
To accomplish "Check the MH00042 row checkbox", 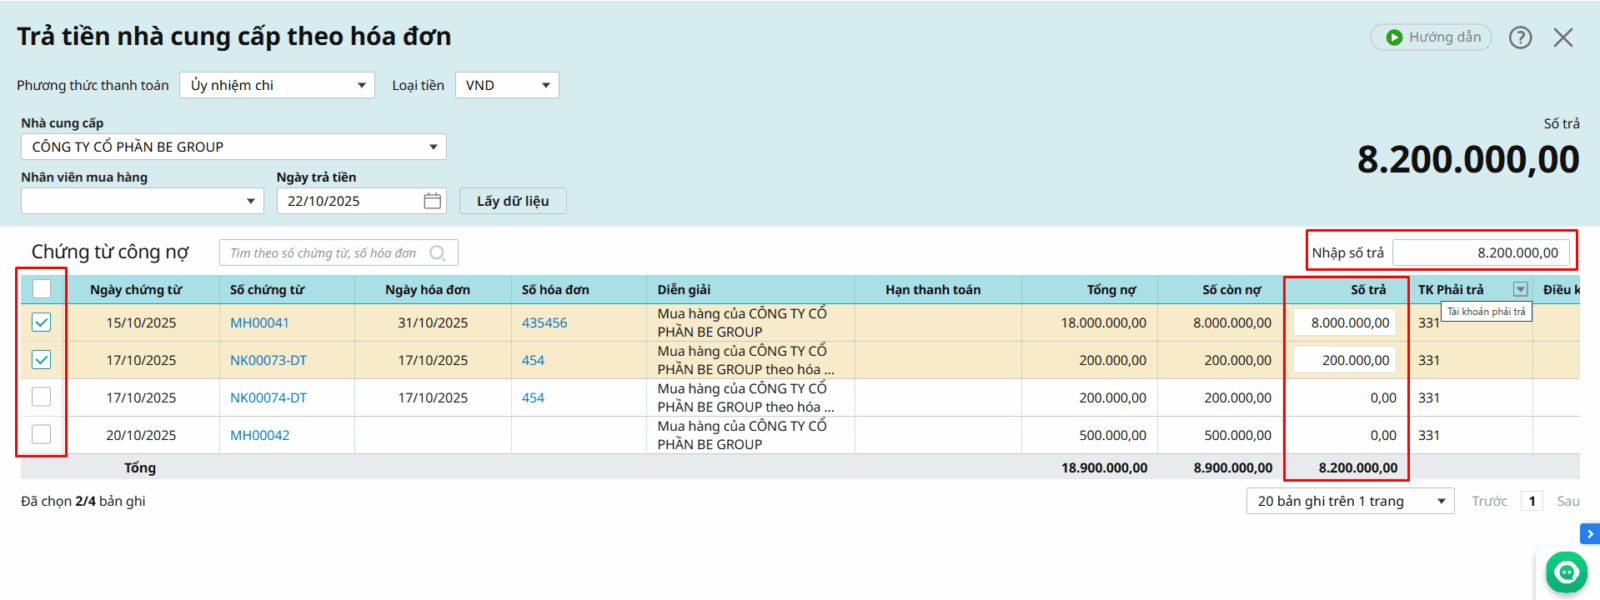I will 42,434.
